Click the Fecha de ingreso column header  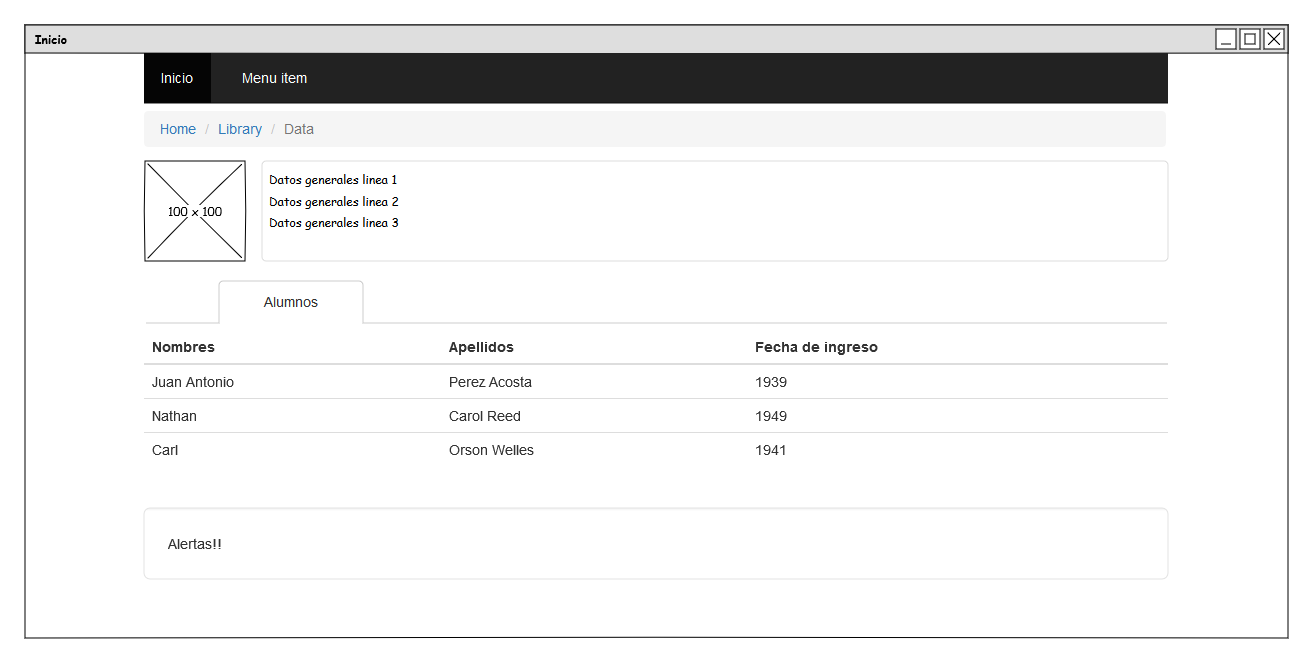tap(816, 347)
